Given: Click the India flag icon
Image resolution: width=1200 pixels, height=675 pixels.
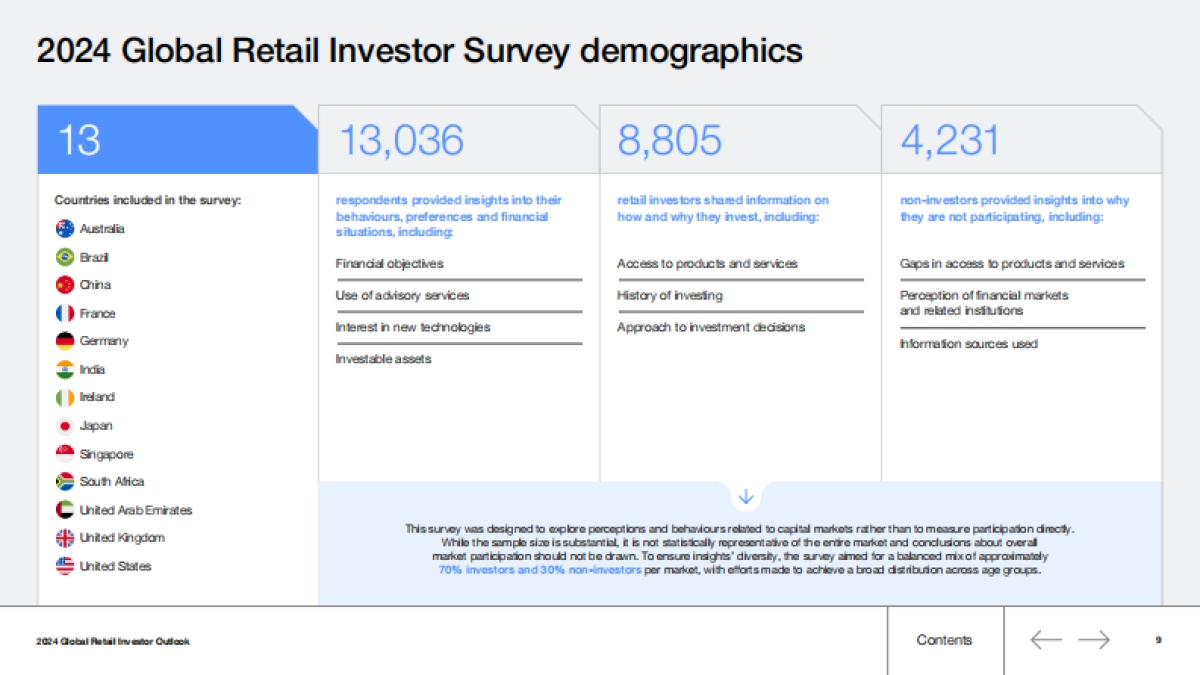Looking at the screenshot, I should coord(65,369).
